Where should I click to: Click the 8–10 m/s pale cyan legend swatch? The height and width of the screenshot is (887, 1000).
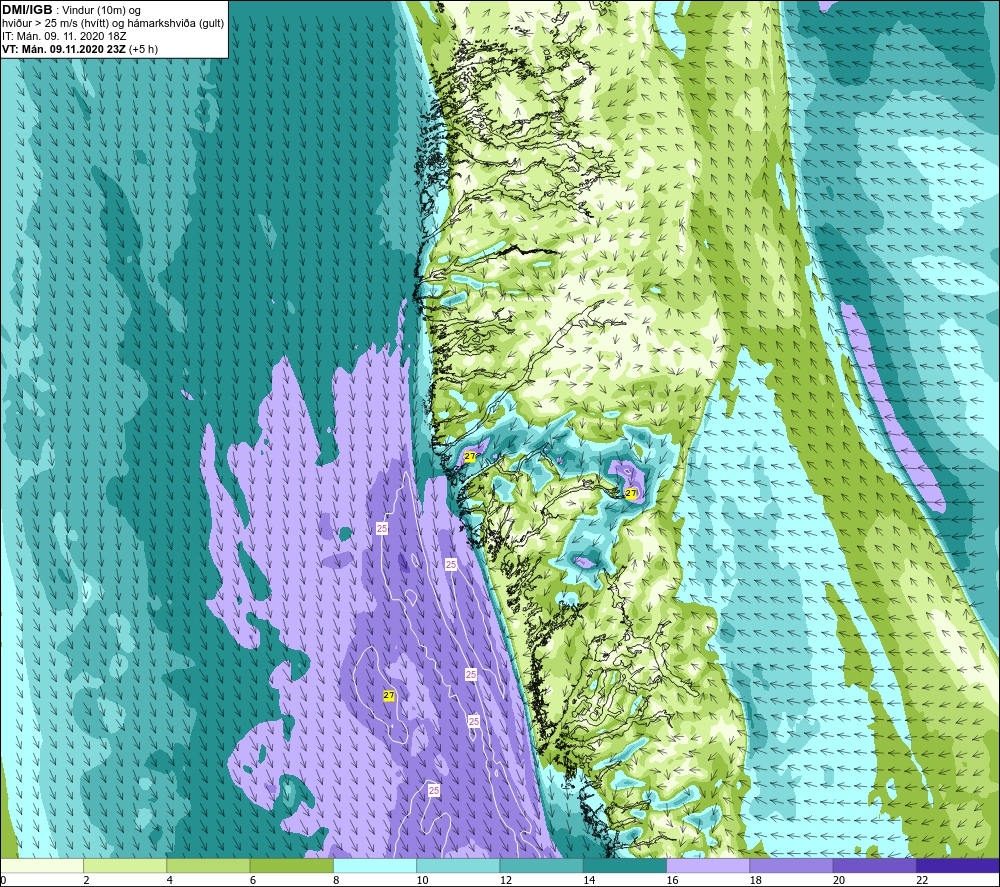(x=375, y=865)
